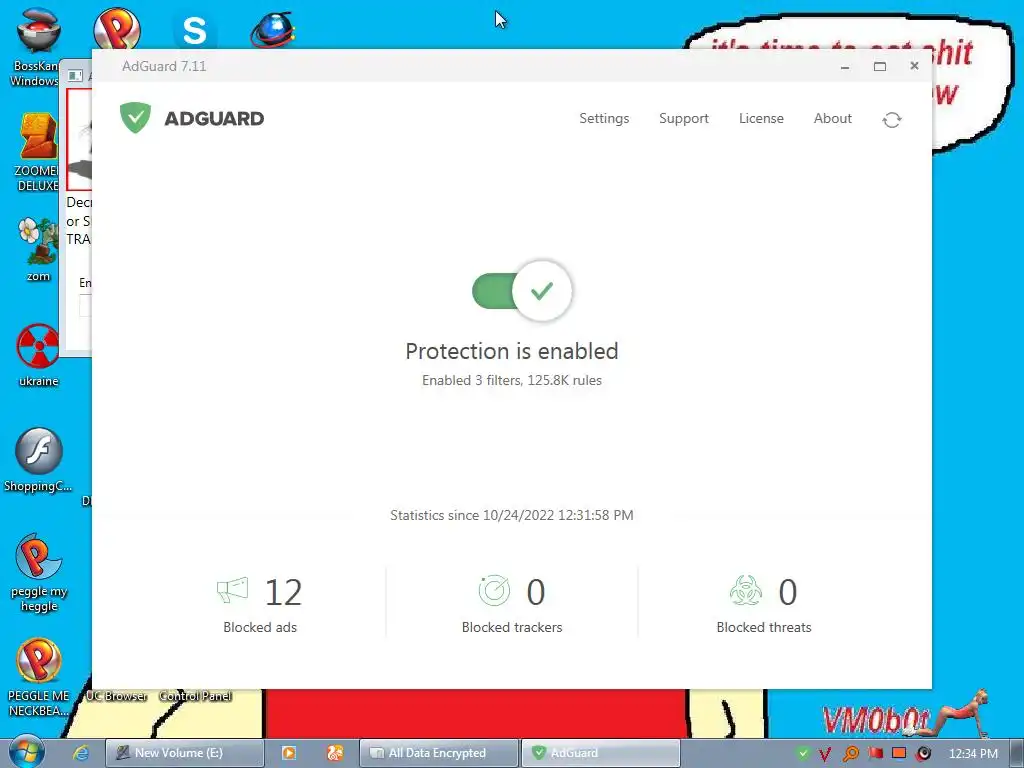The width and height of the screenshot is (1024, 768).
Task: Click the speaker volume tray icon
Action: coord(923,754)
